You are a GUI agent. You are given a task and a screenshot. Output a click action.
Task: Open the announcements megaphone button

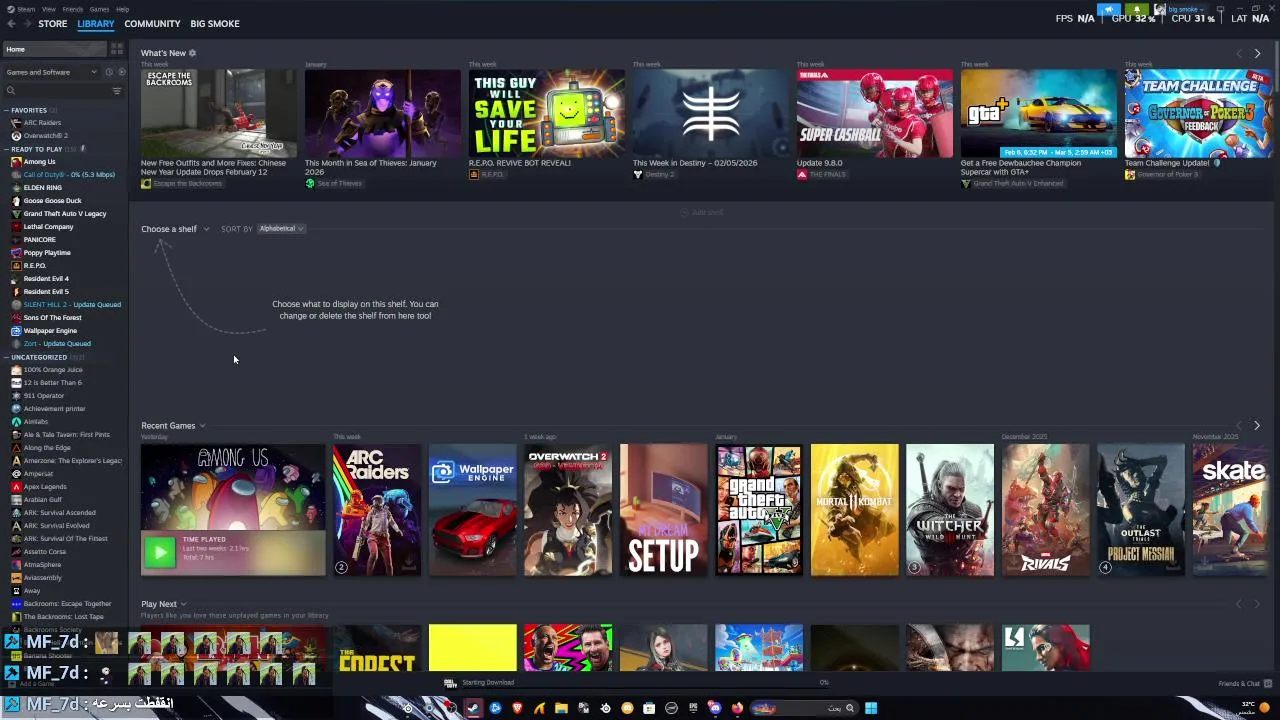coord(1109,9)
